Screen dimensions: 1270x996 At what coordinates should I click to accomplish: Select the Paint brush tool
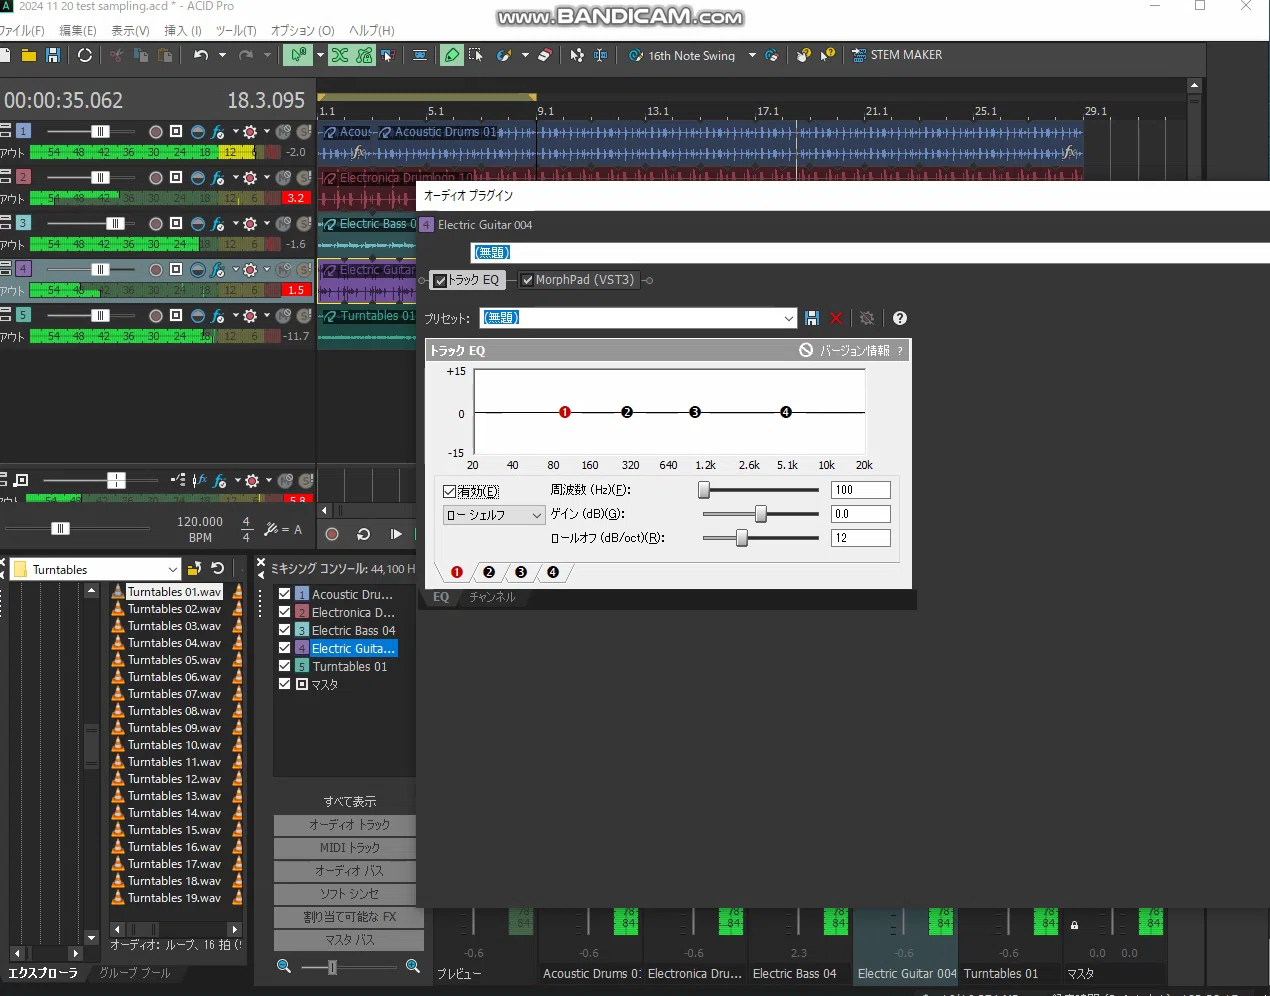pyautogui.click(x=504, y=56)
